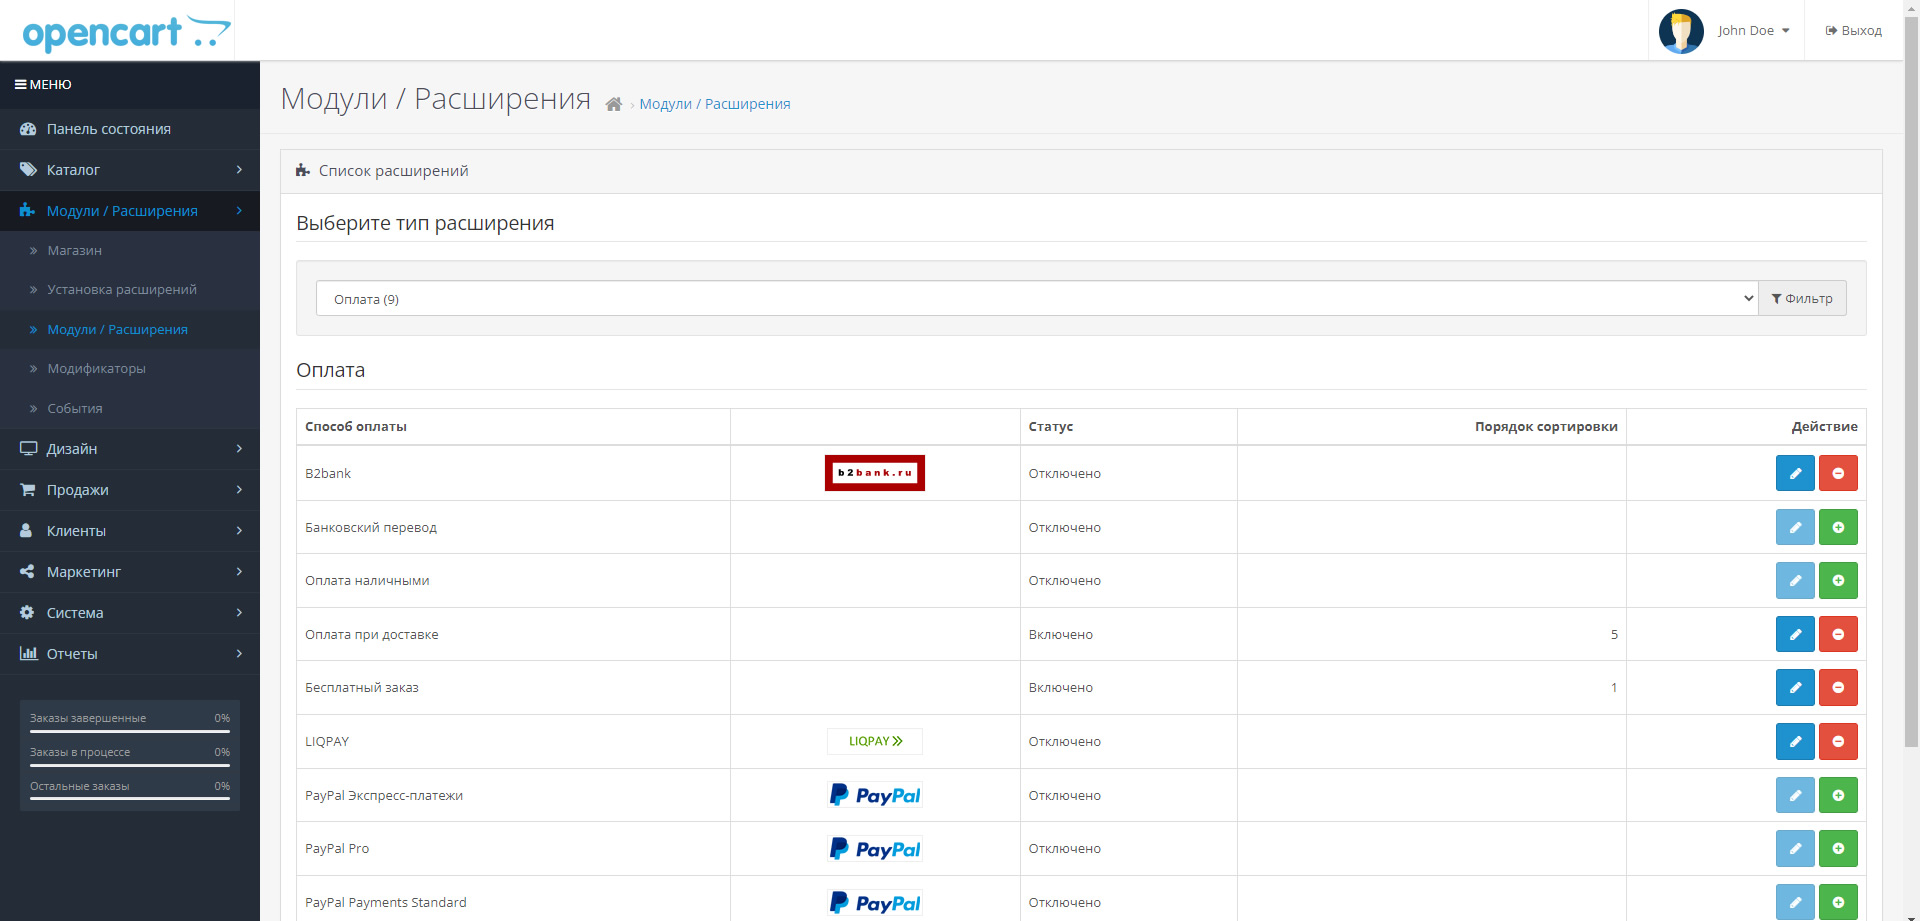Click the B2bank.ru logo thumbnail
Viewport: 1920px width, 921px height.
874,473
